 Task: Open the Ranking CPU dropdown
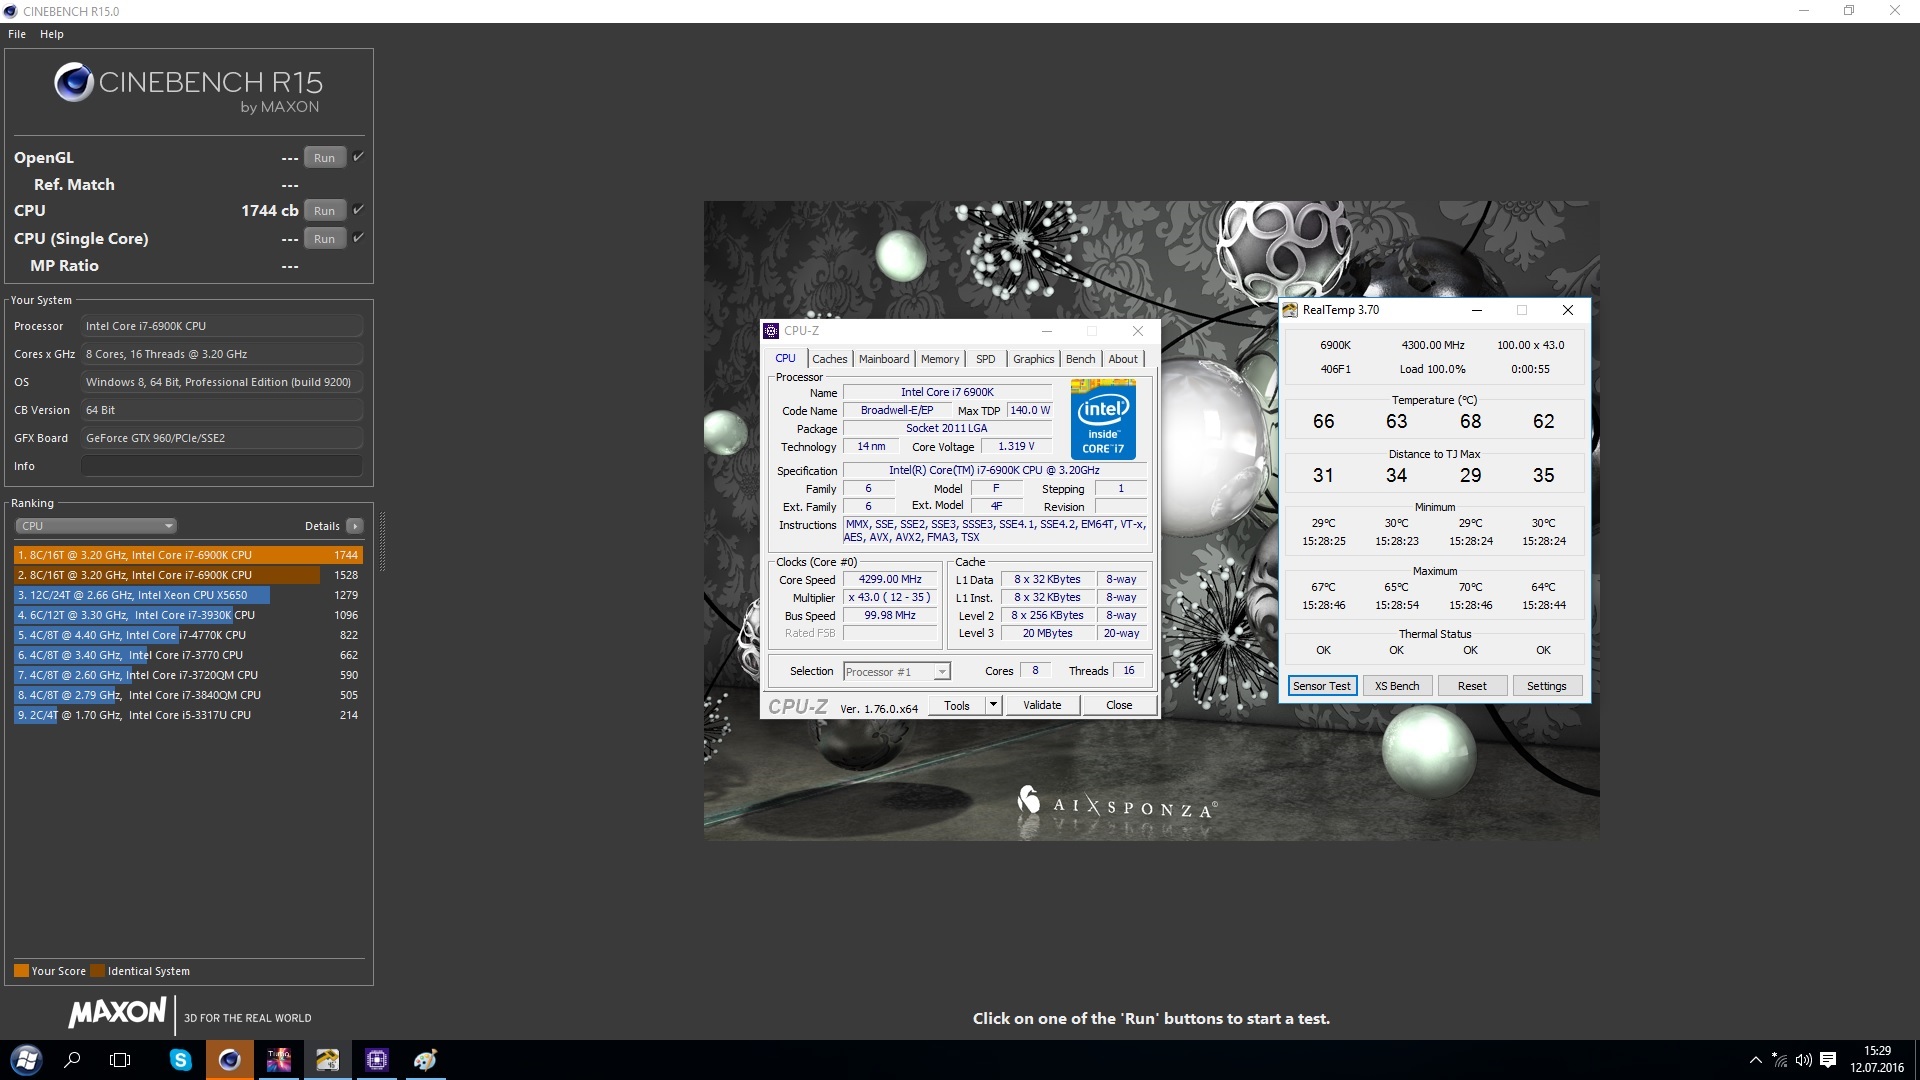(x=96, y=526)
